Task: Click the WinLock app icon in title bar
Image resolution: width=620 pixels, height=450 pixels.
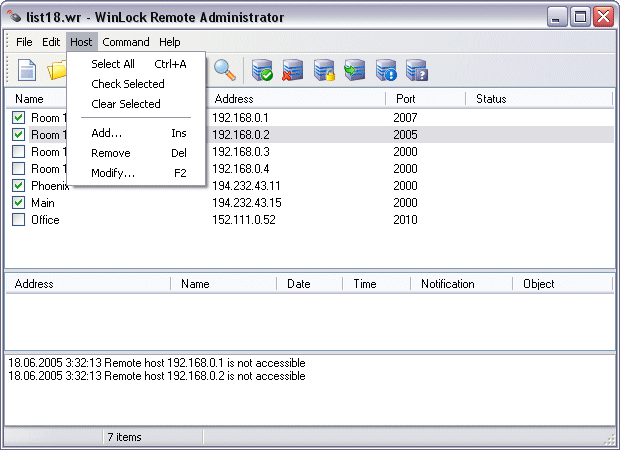Action: (14, 17)
